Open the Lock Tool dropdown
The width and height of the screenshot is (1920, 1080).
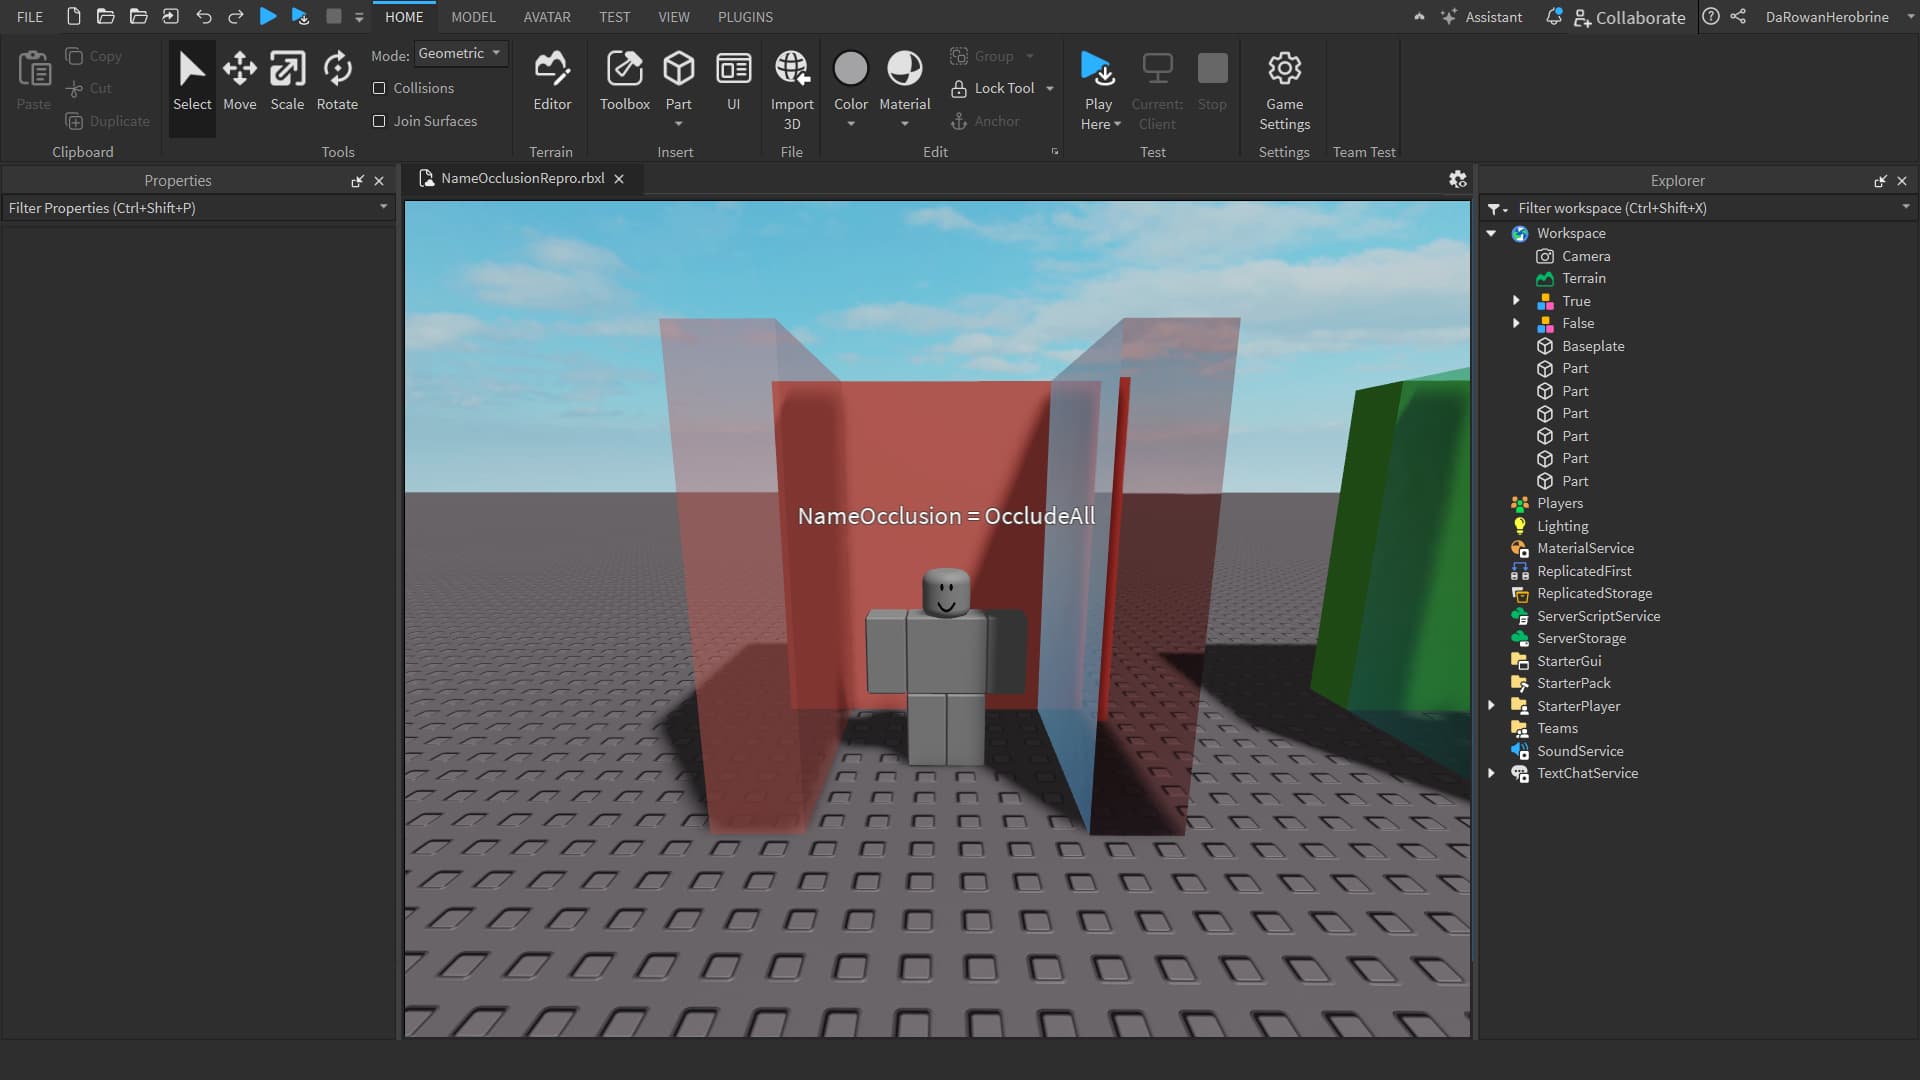(x=1050, y=88)
